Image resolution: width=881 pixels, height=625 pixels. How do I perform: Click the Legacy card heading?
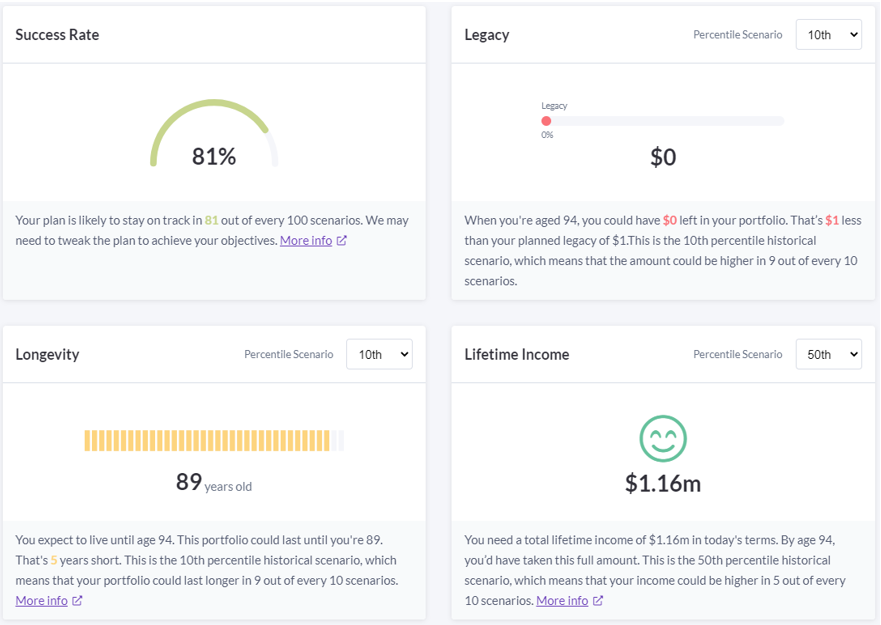coord(487,34)
